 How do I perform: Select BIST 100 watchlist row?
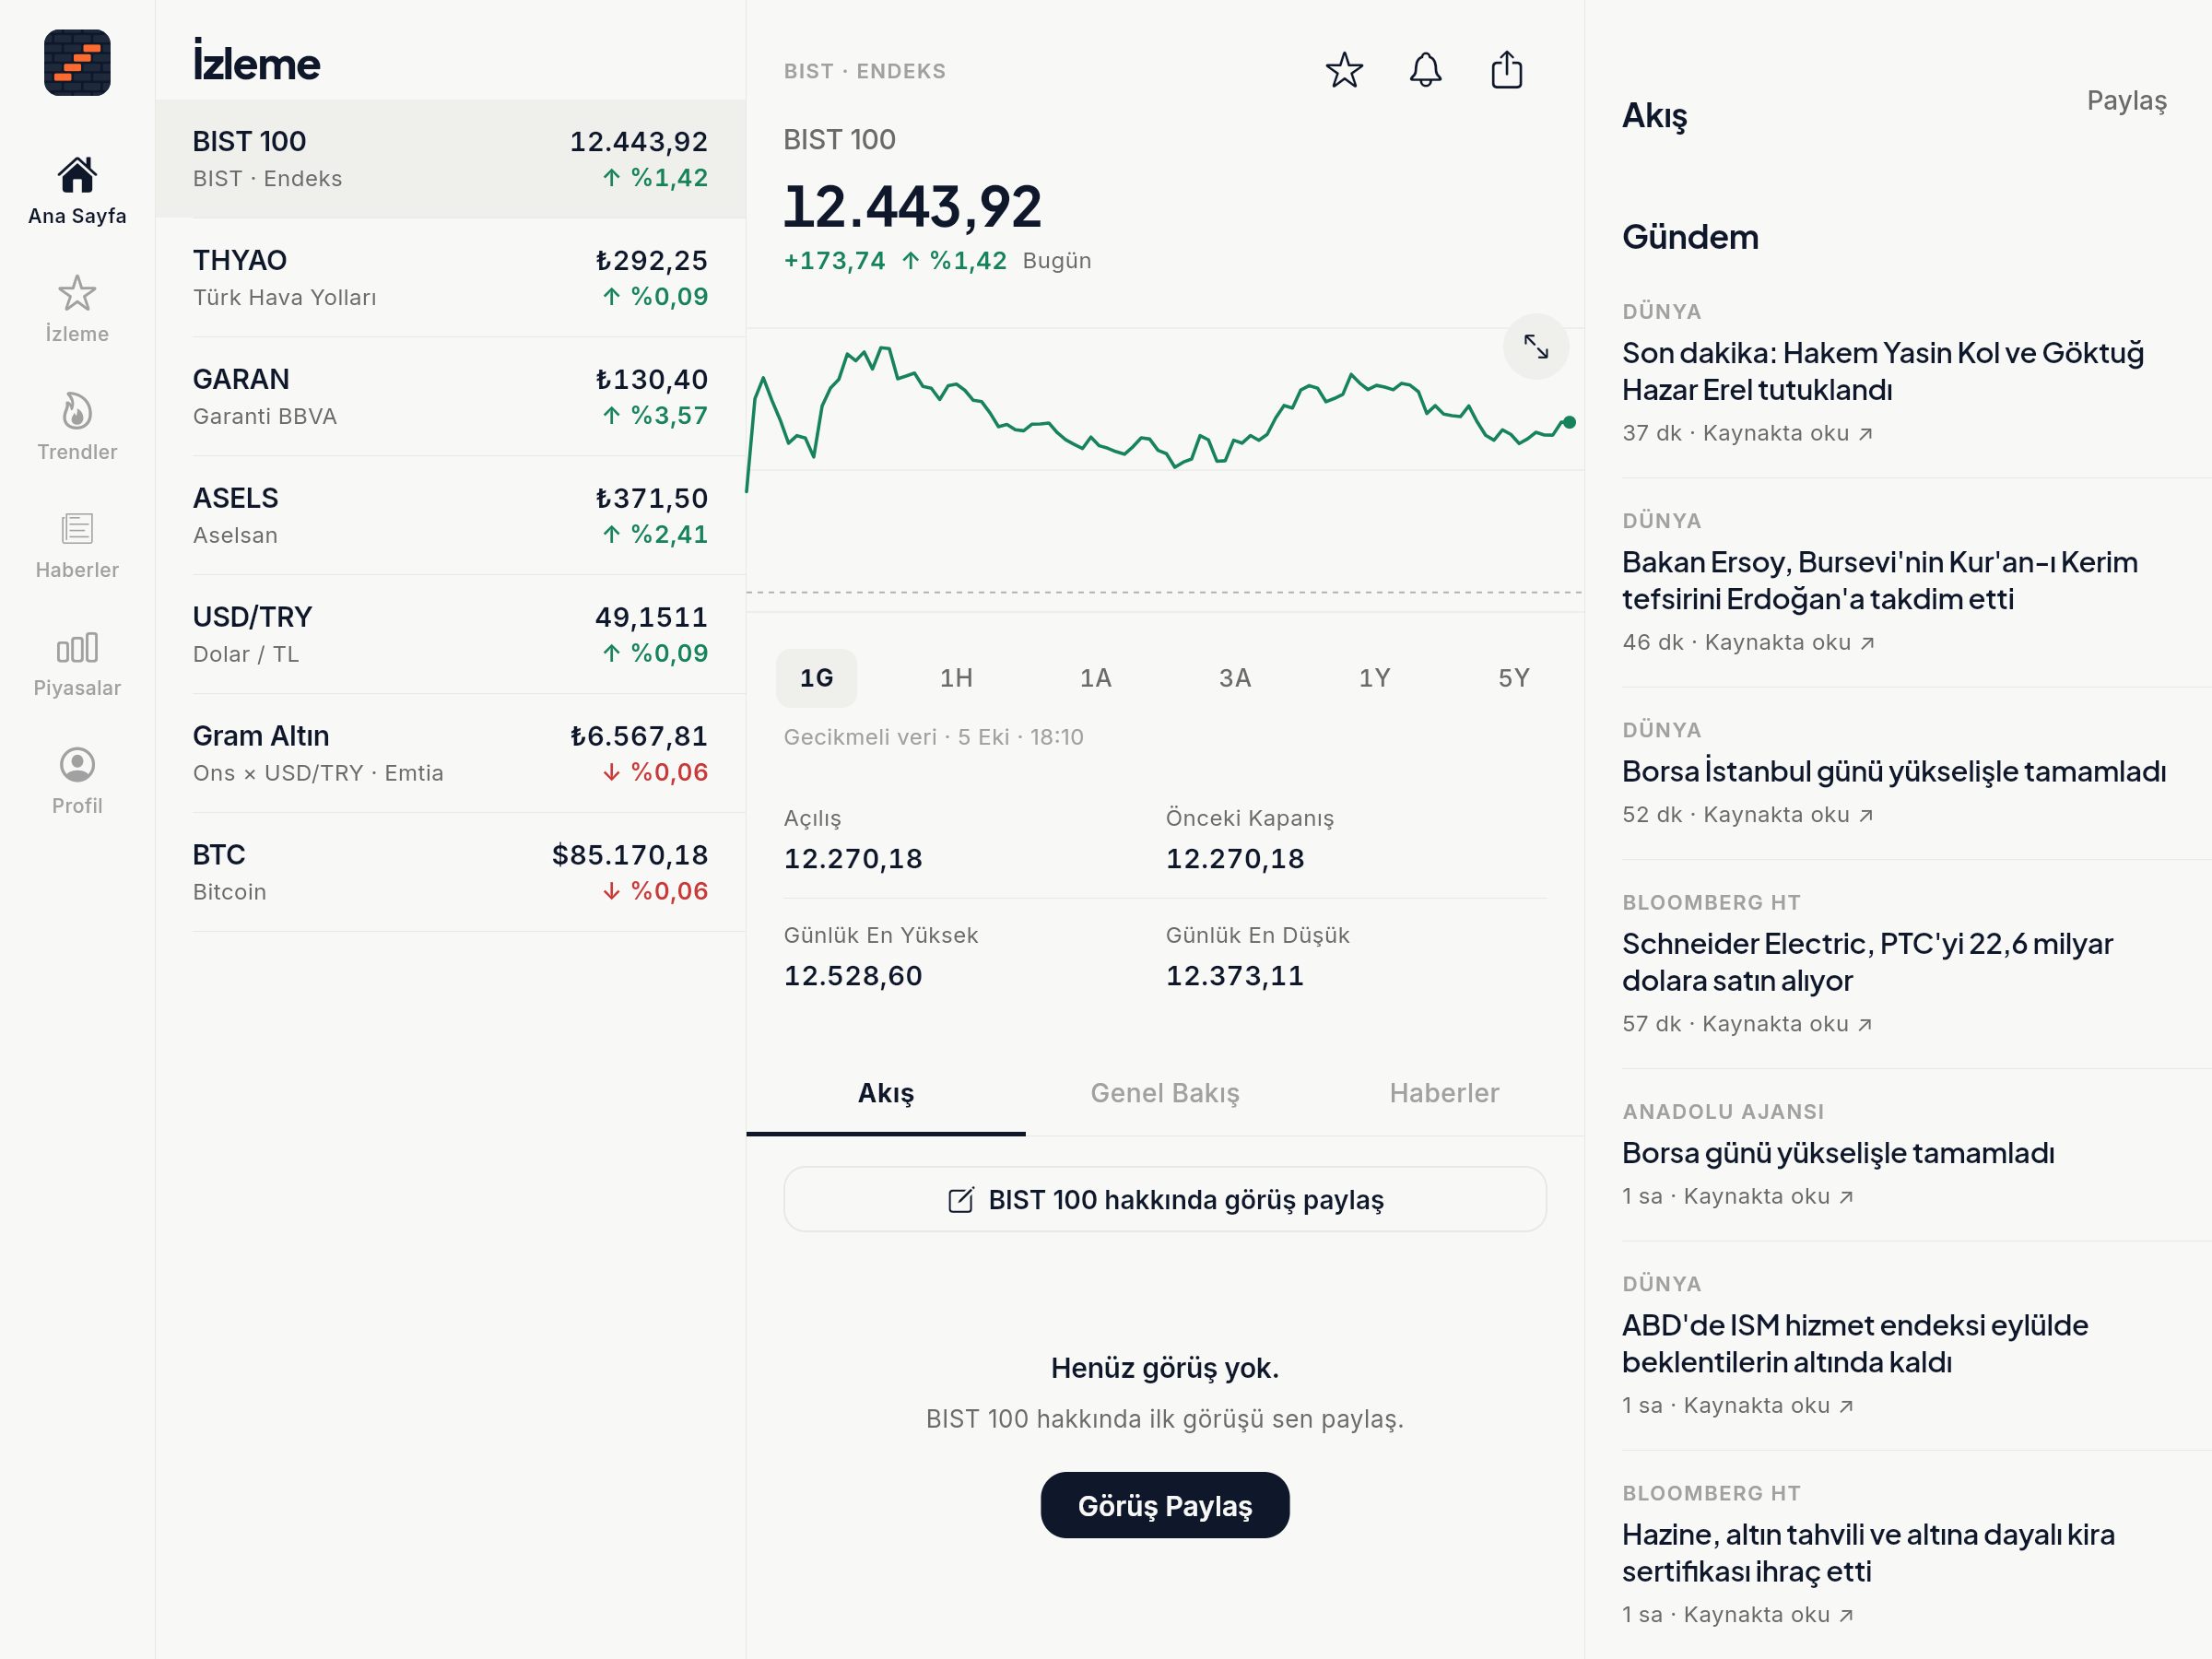coord(450,159)
